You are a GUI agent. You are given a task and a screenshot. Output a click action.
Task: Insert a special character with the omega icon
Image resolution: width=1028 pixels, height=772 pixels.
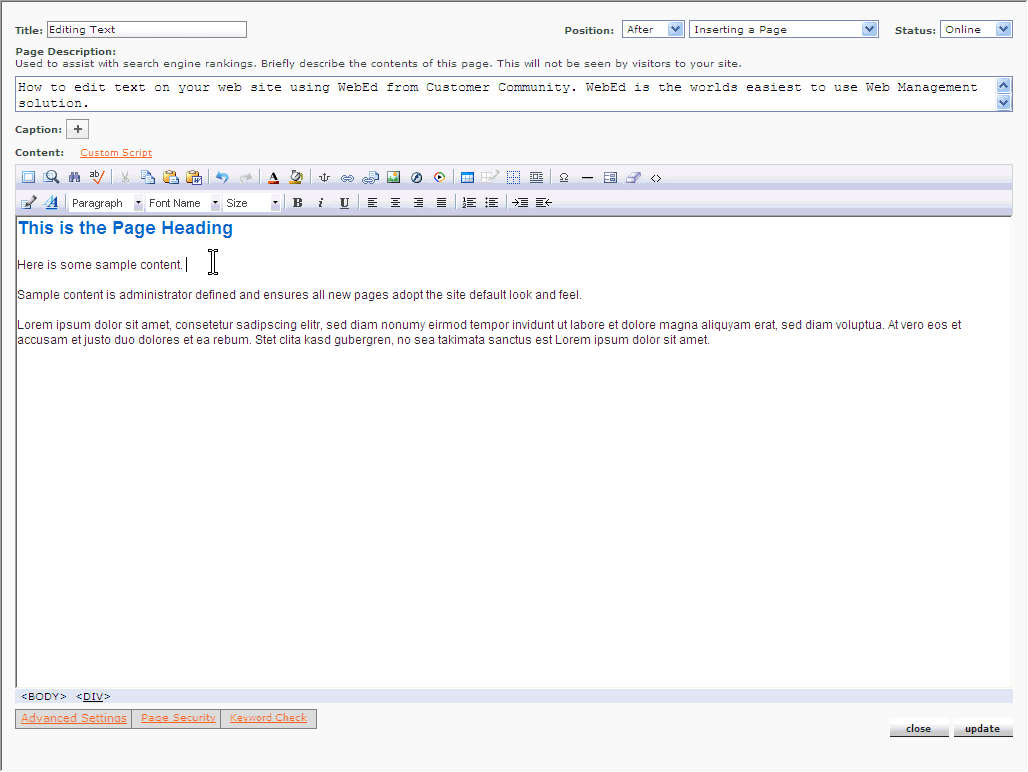click(564, 178)
